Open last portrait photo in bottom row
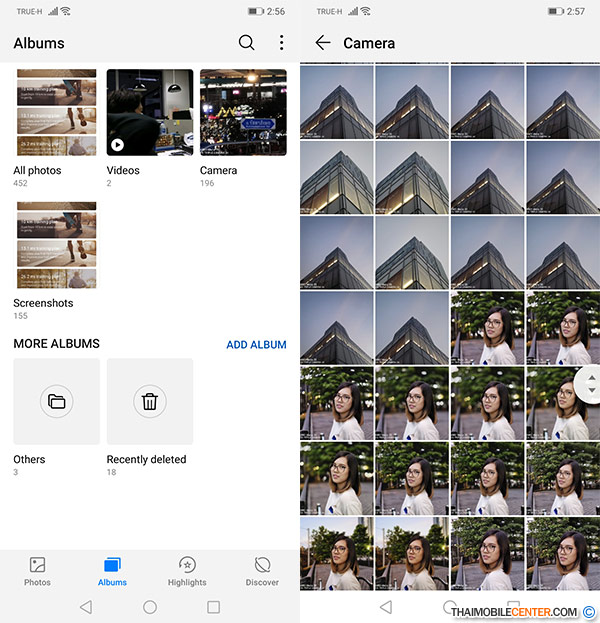Image resolution: width=600 pixels, height=623 pixels. tap(563, 553)
